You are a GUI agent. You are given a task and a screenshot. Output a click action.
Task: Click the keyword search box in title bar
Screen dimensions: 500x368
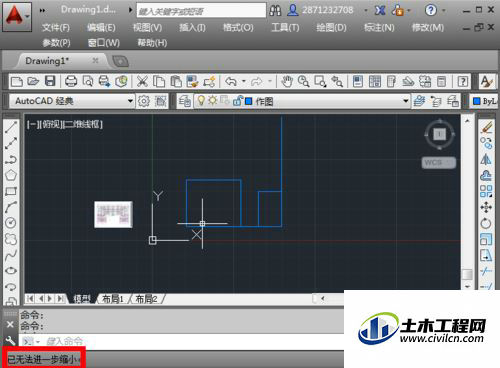[201, 11]
